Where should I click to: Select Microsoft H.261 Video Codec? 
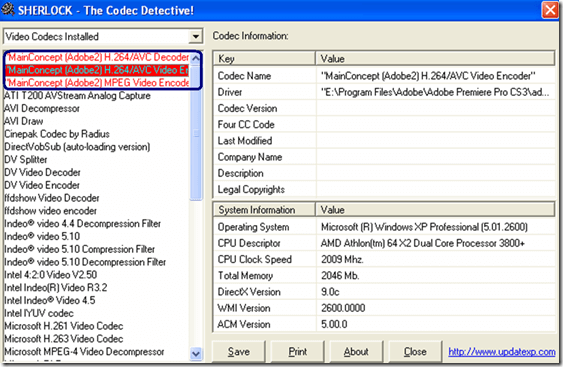(64, 326)
